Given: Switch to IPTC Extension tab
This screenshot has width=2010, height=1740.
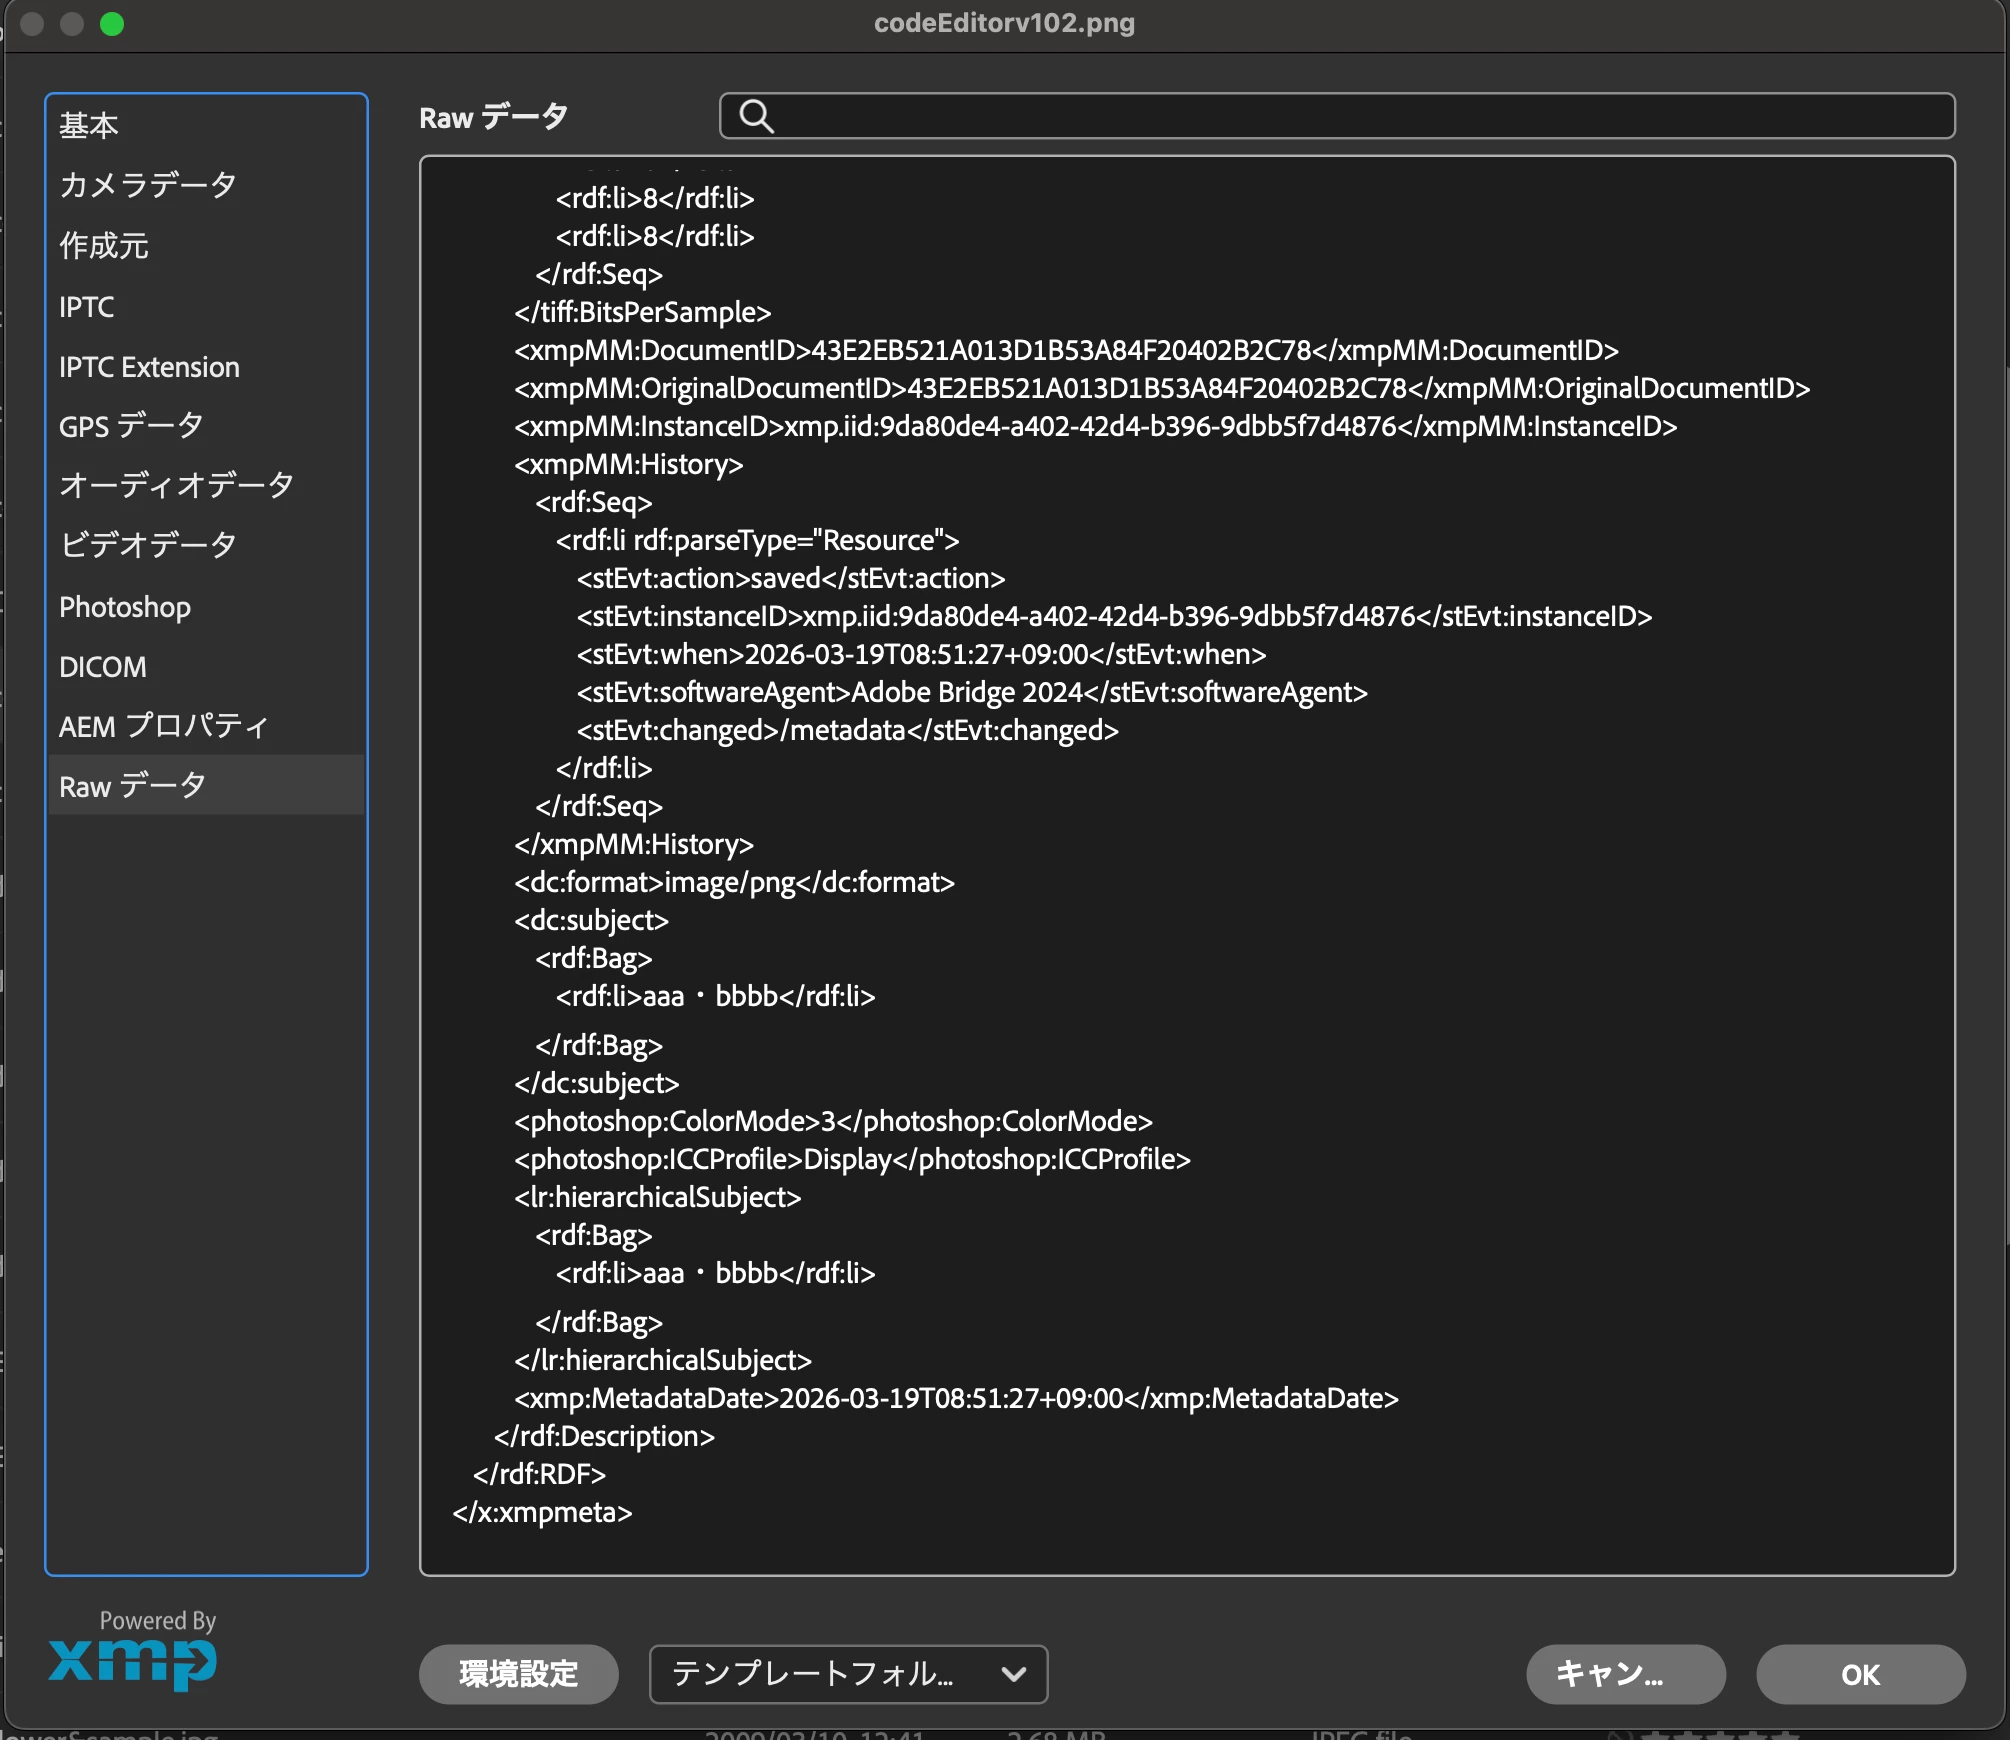Looking at the screenshot, I should coord(149,367).
